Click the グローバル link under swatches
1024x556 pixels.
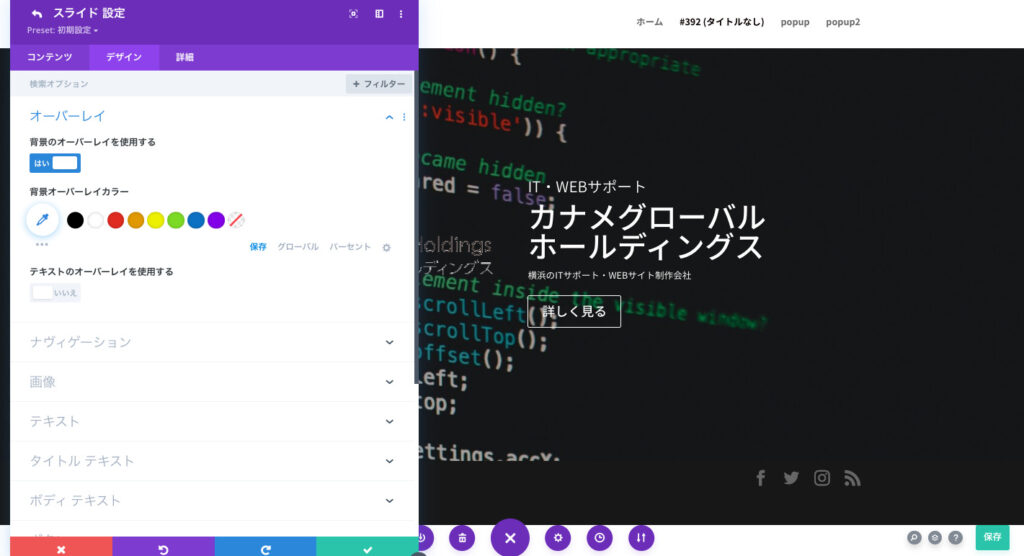(x=298, y=247)
